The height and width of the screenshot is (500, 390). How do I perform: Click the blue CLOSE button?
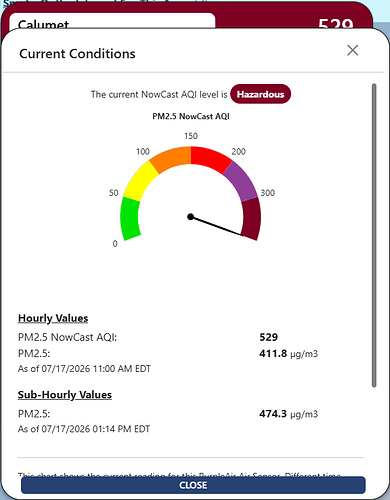pos(193,485)
